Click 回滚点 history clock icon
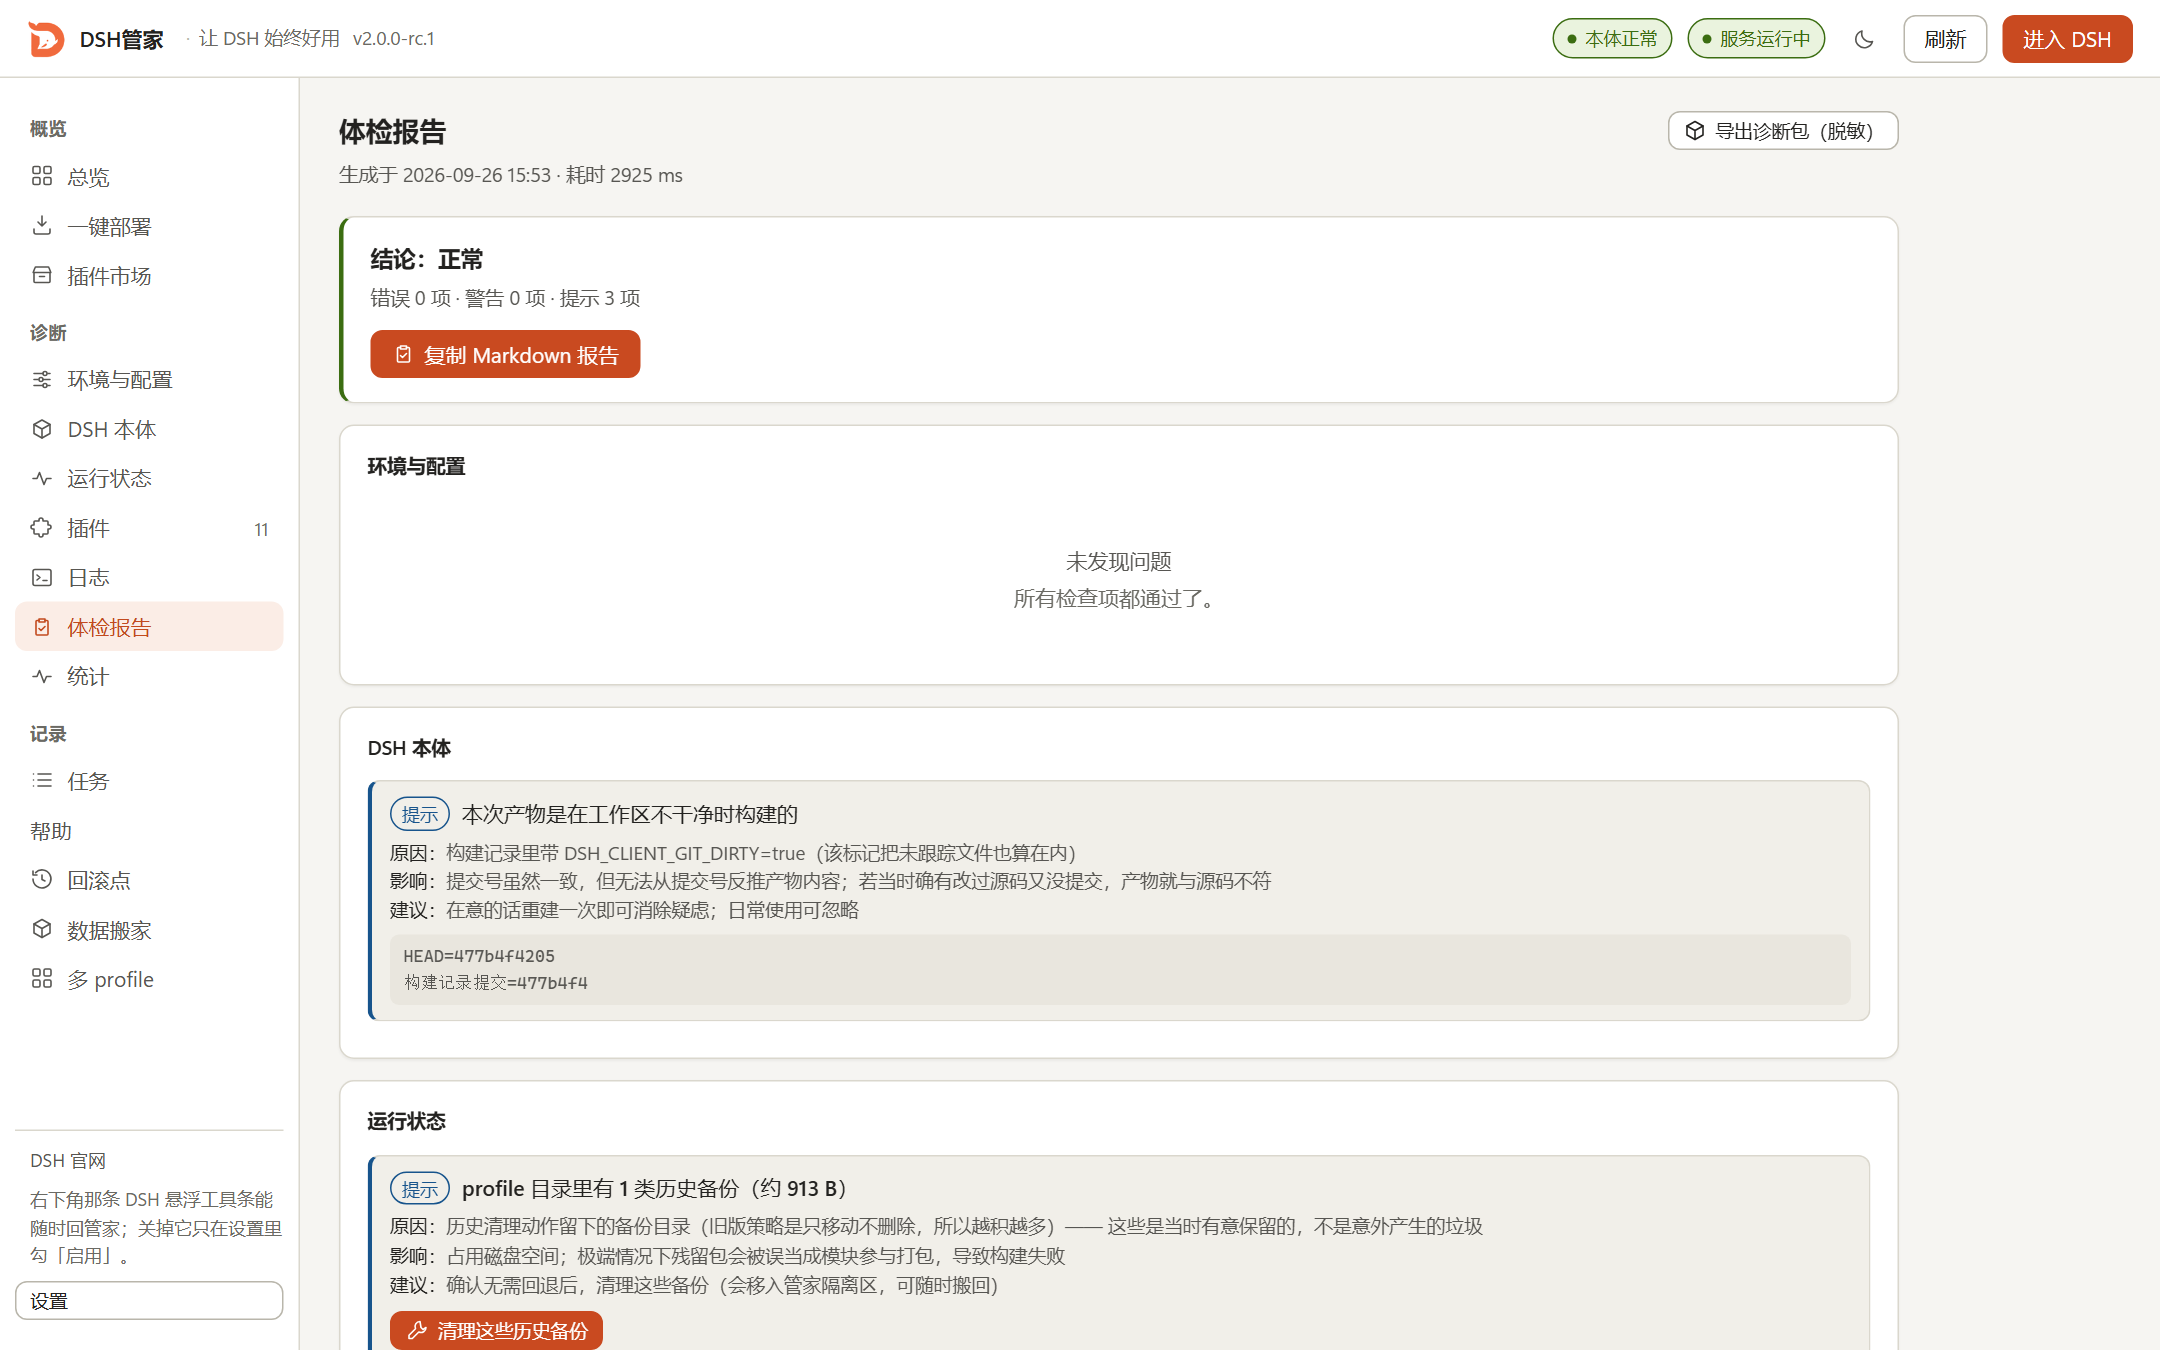The image size is (2160, 1350). [42, 880]
